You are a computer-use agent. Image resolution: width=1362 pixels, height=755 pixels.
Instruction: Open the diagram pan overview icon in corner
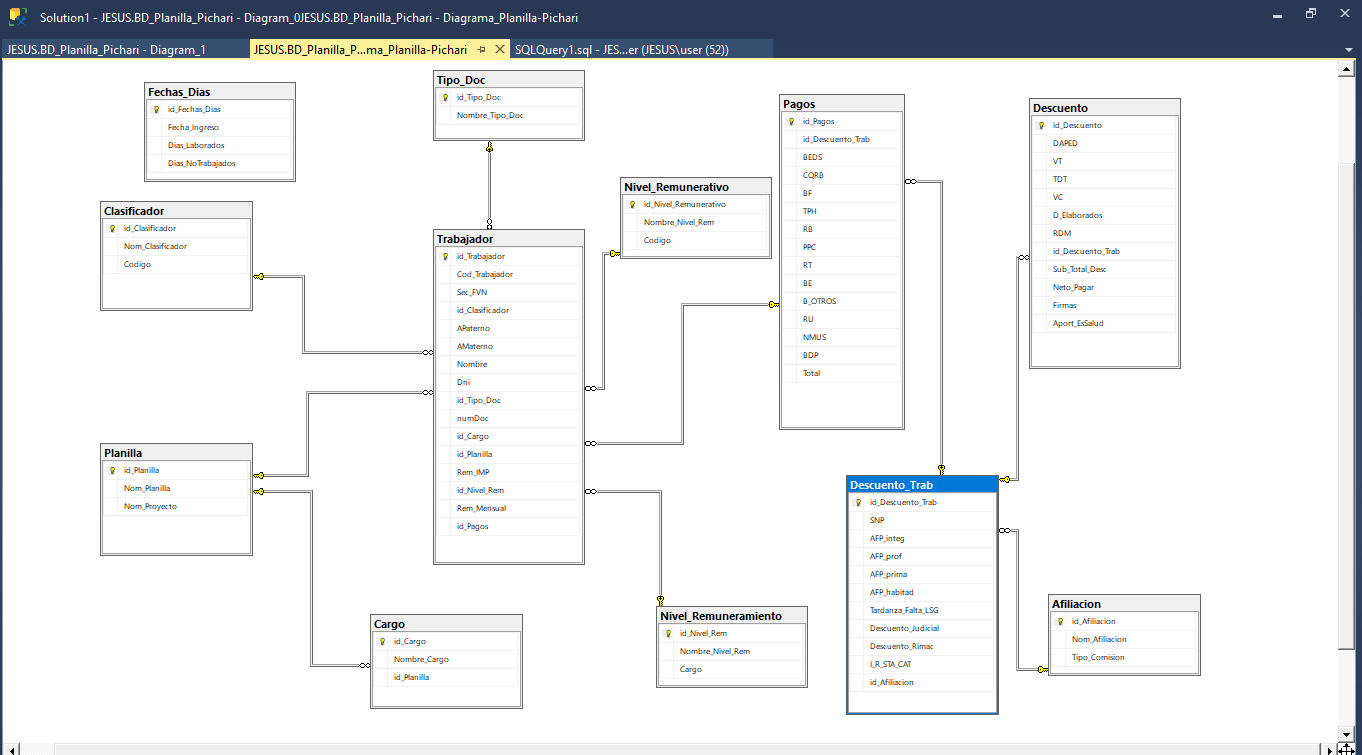click(1345, 748)
